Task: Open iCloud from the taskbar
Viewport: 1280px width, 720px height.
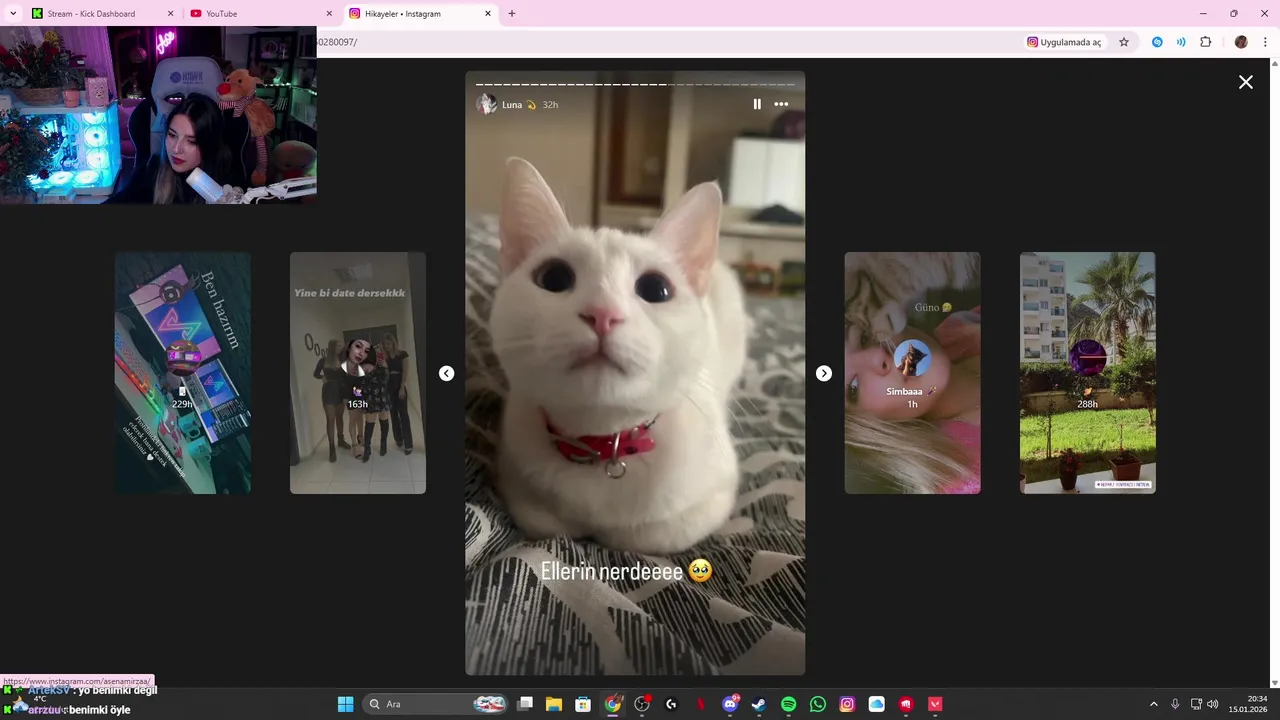Action: click(x=876, y=704)
